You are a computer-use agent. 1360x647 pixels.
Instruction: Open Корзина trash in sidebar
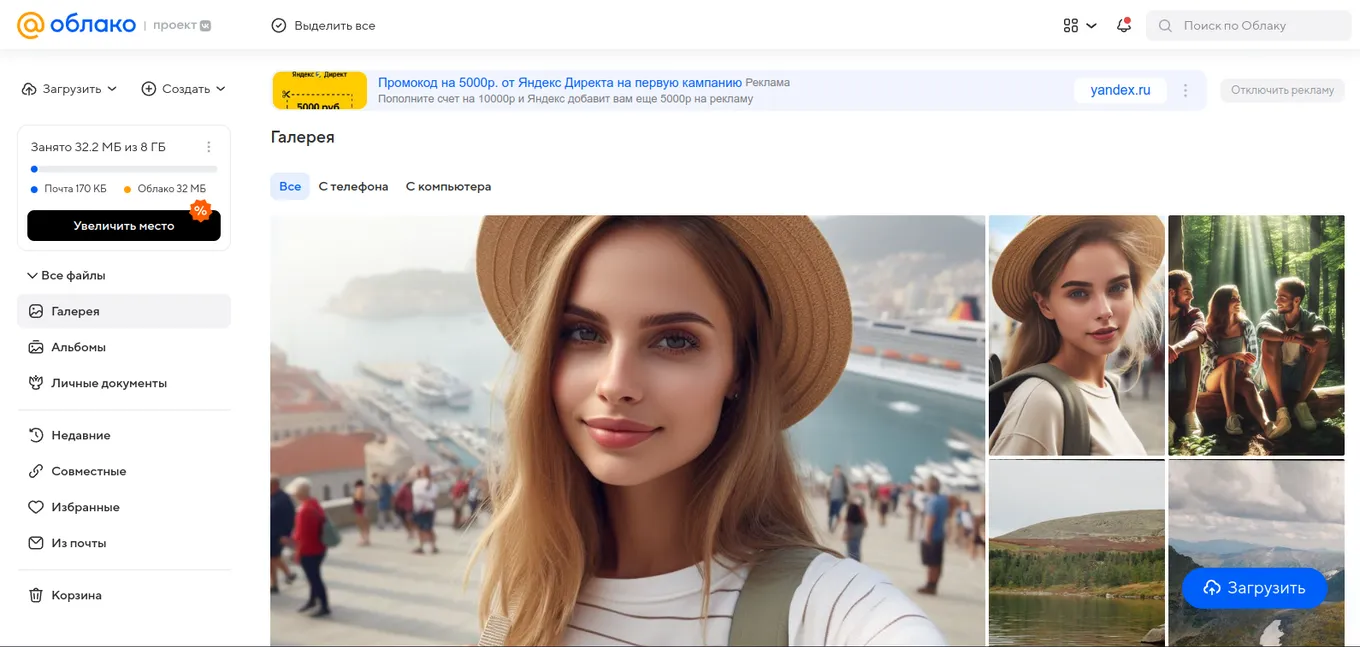coord(76,595)
